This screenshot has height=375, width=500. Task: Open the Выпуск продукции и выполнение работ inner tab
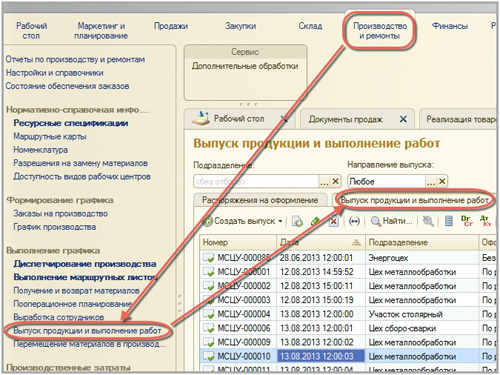[x=414, y=200]
